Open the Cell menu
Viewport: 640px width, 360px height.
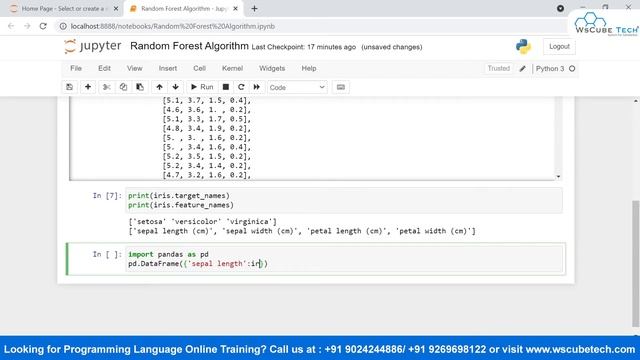click(199, 68)
